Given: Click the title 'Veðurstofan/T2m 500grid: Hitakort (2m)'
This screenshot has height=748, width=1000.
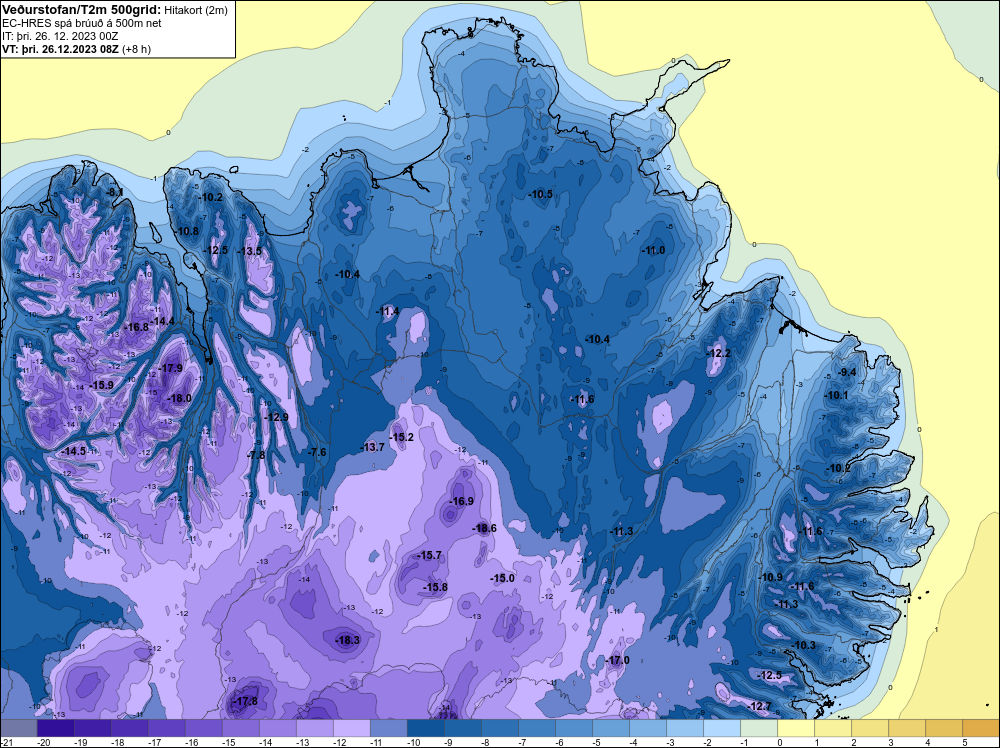Looking at the screenshot, I should [x=114, y=9].
